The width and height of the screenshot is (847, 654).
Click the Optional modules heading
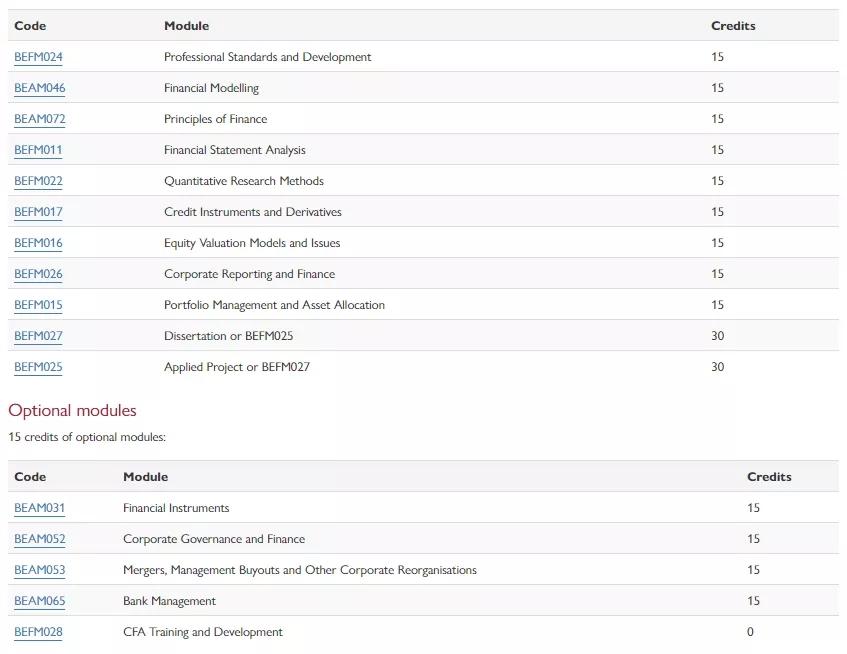73,410
